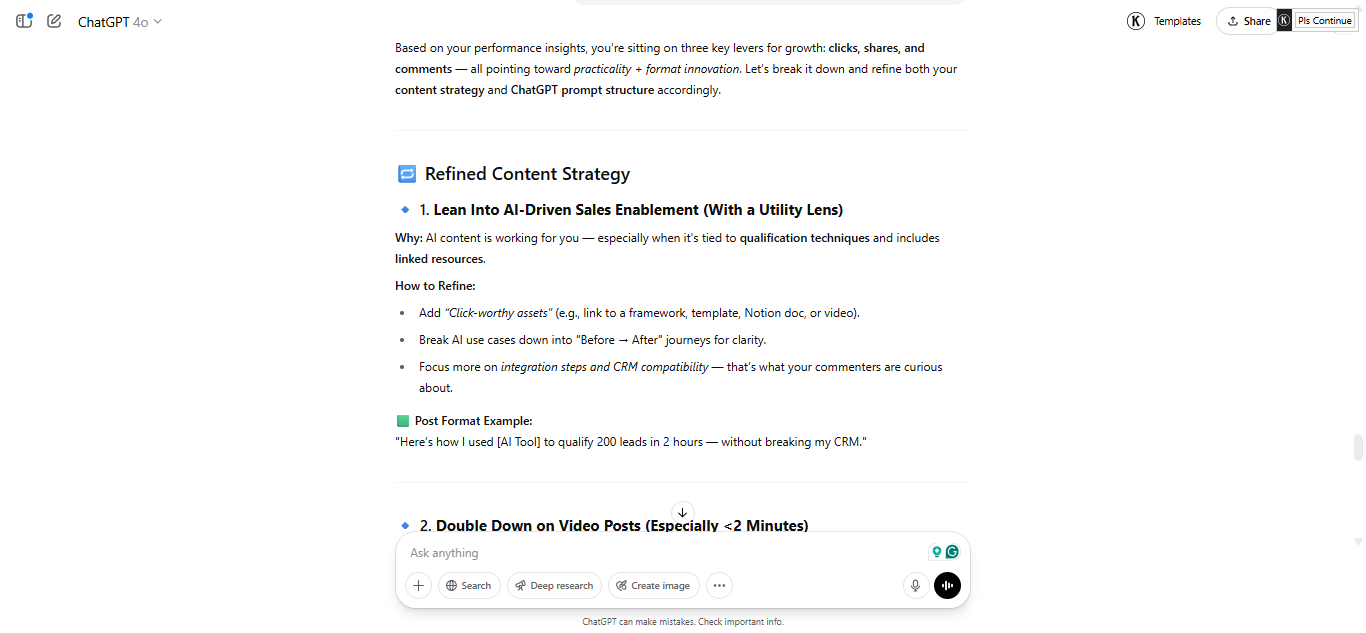Click the Templates K logo icon

pos(1136,21)
